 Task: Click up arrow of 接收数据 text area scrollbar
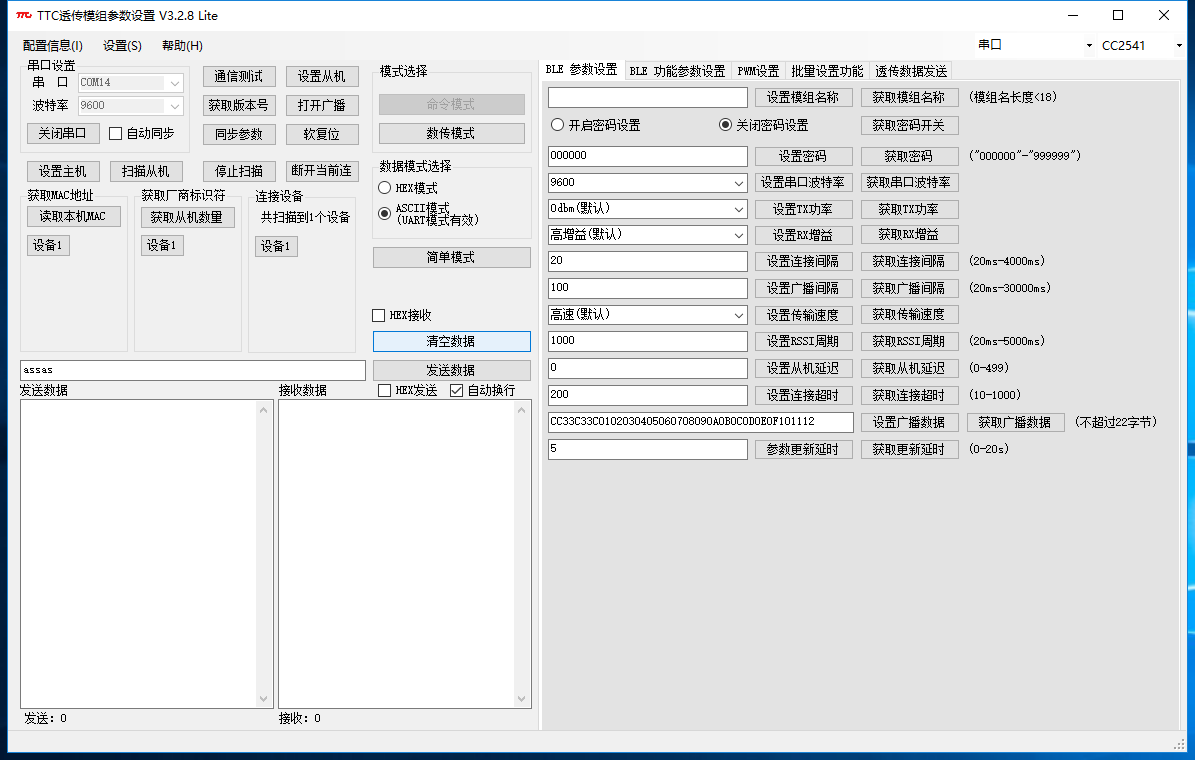point(521,410)
